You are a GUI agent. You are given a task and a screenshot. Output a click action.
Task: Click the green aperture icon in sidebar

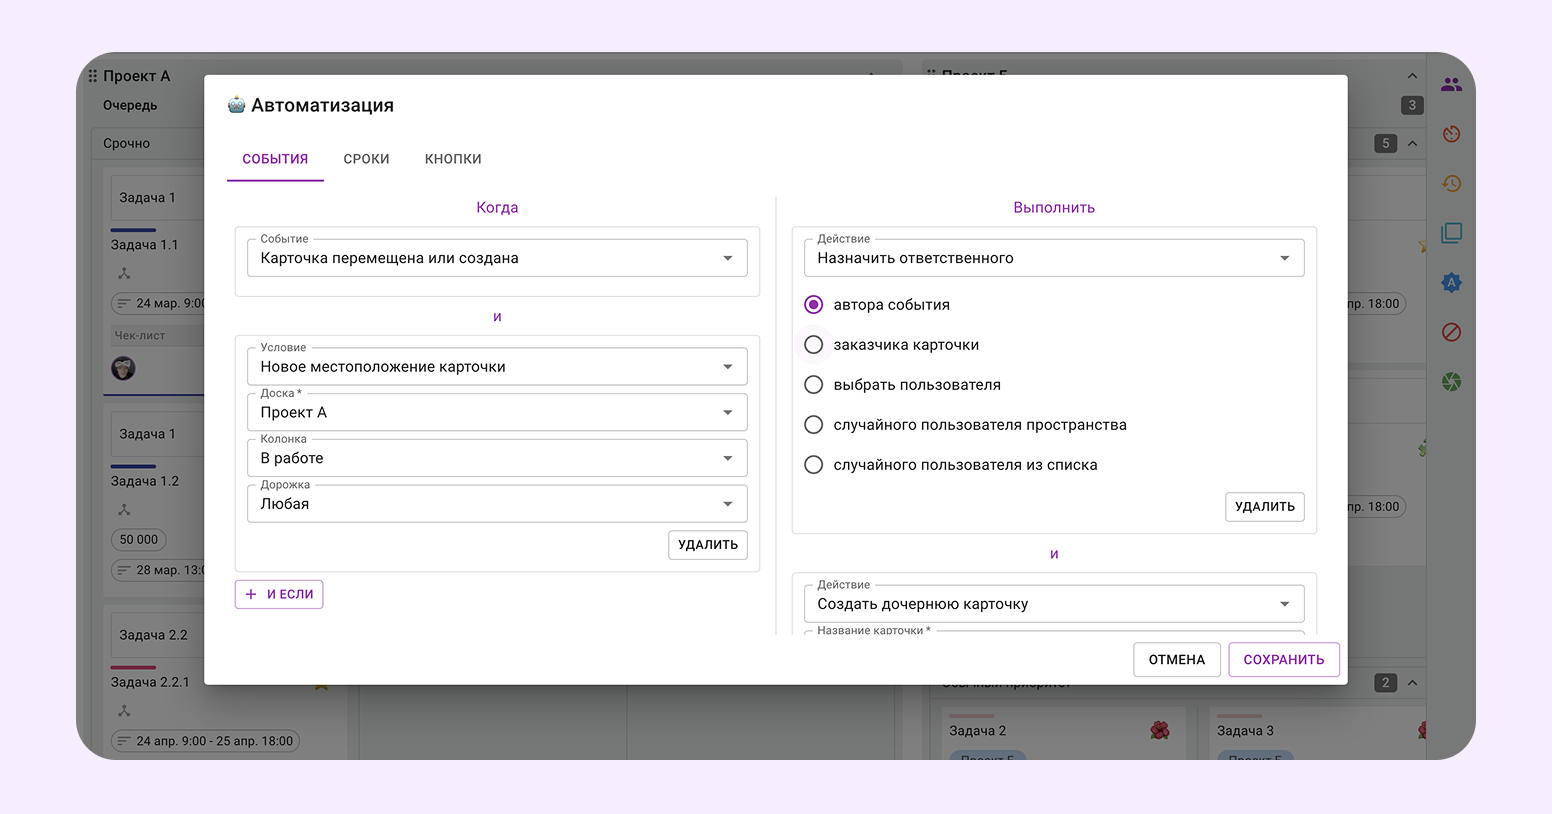1451,382
